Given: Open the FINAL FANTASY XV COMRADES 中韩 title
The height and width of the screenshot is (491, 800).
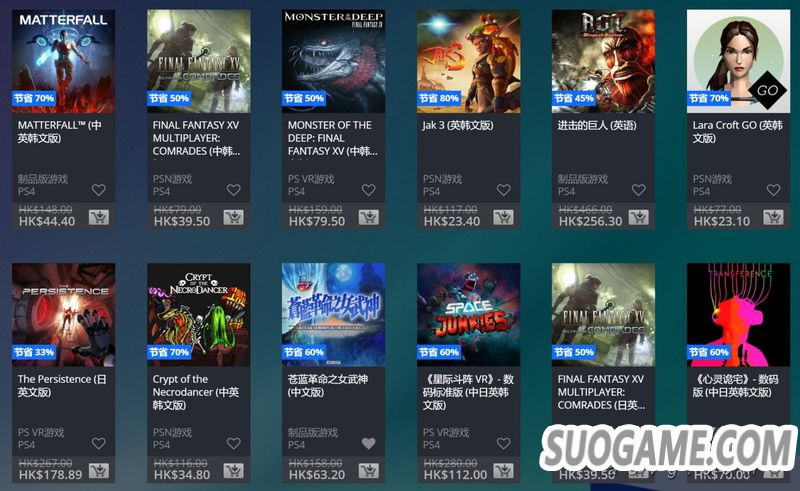Looking at the screenshot, I should pos(196,138).
